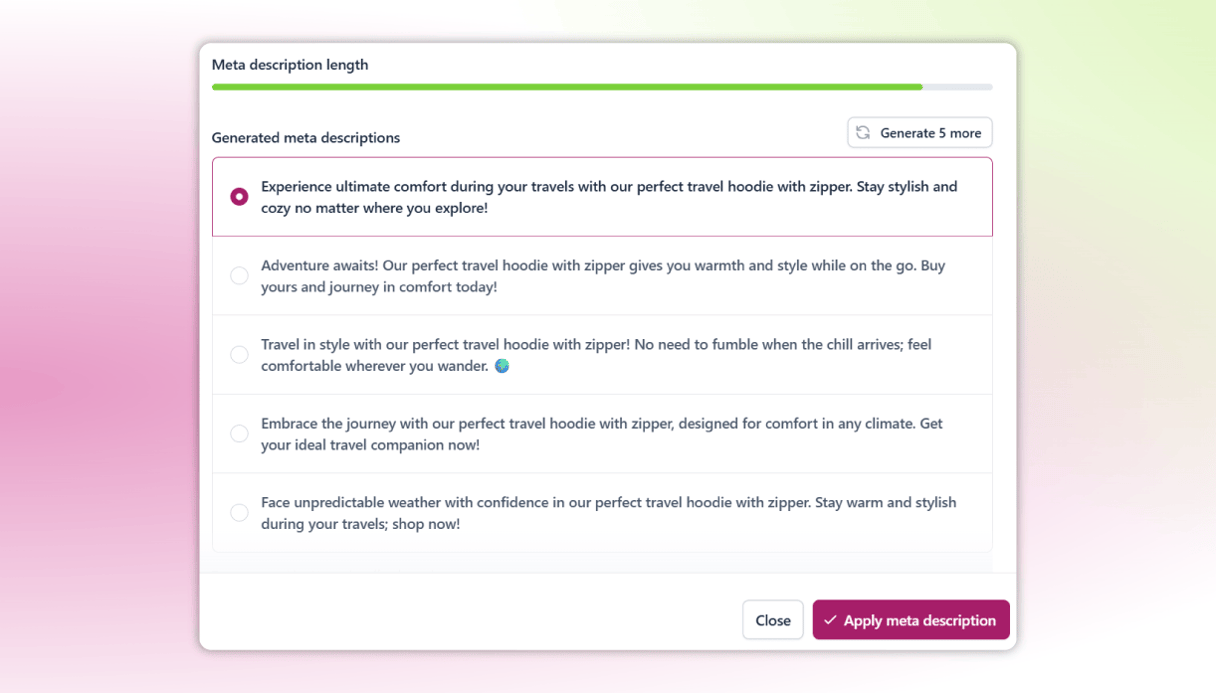The height and width of the screenshot is (693, 1216).
Task: Click the green filled part of the length bar
Action: [x=566, y=87]
